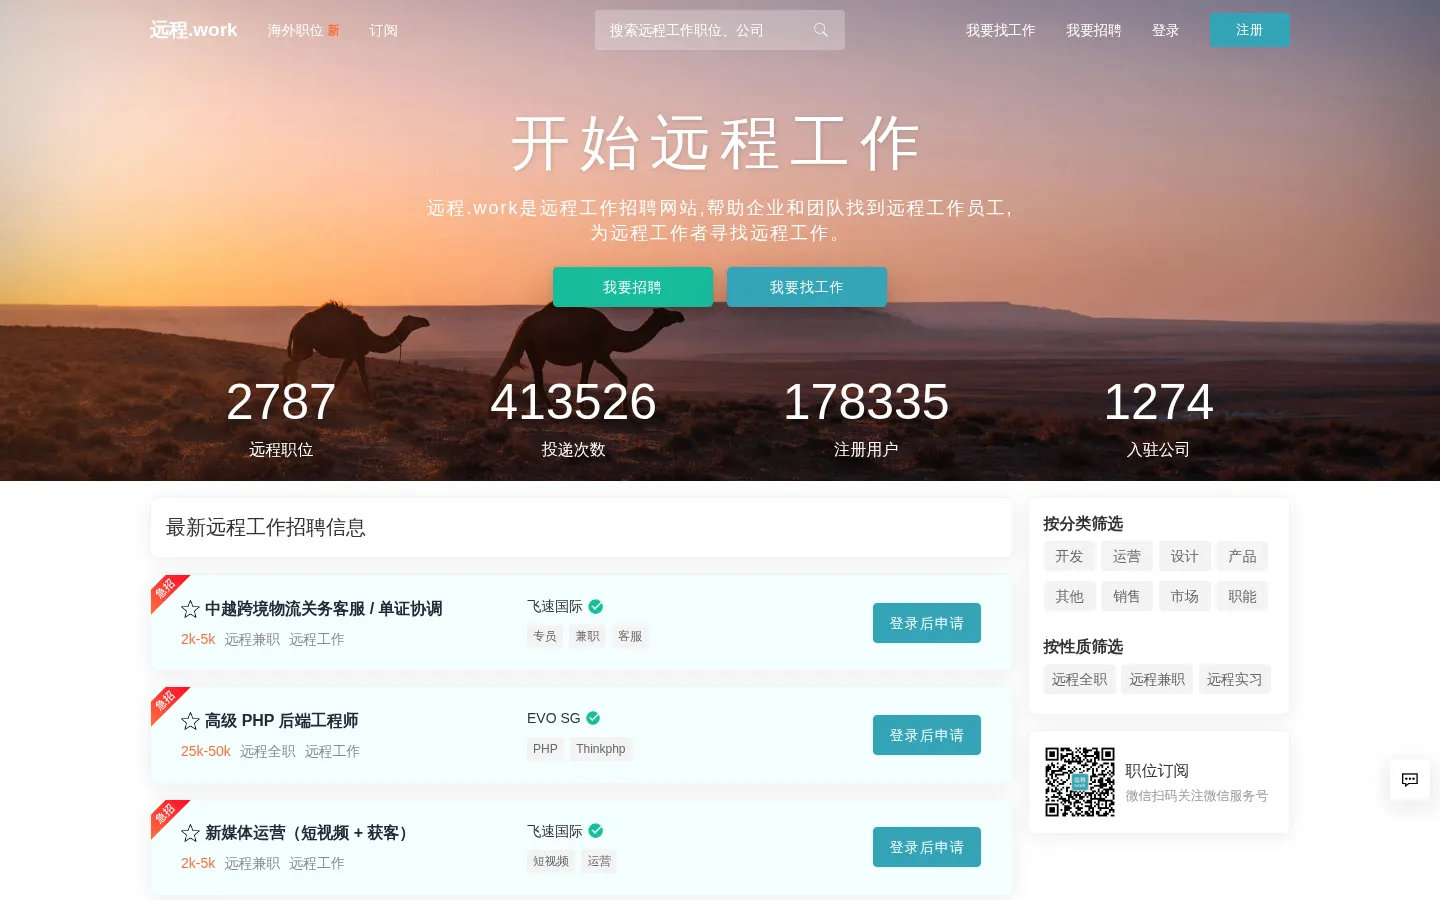Click the 专员 tag
1440x900 pixels.
[x=545, y=636]
